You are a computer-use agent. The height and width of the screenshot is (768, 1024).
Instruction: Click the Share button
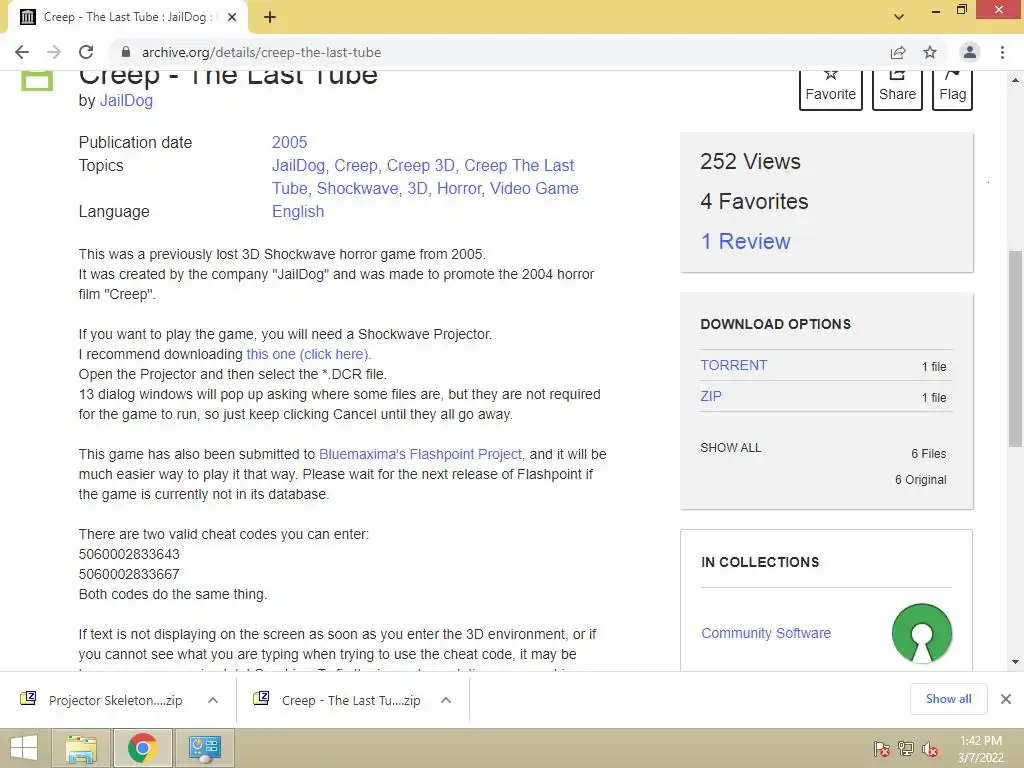(897, 89)
